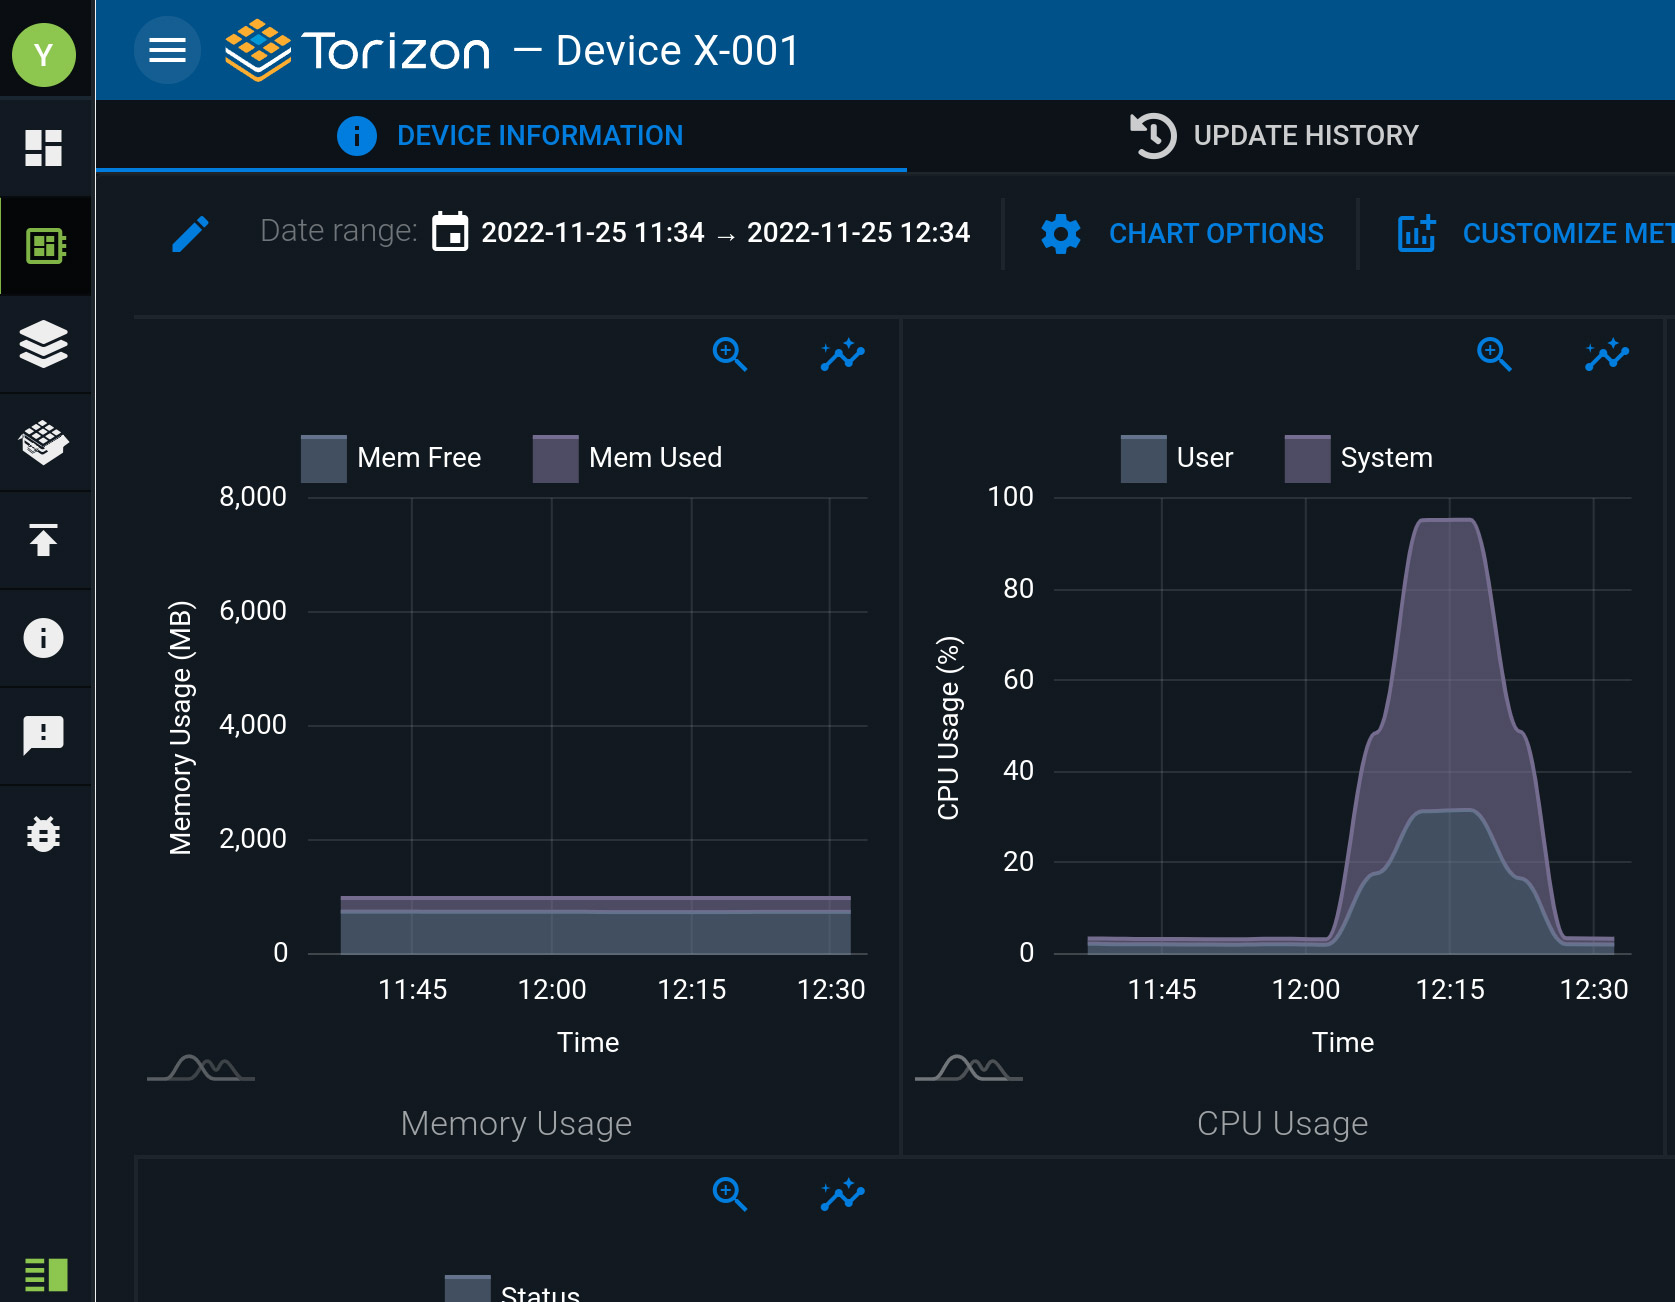Open the info circle sidebar icon
Screen dimensions: 1675x1302
(x=44, y=638)
